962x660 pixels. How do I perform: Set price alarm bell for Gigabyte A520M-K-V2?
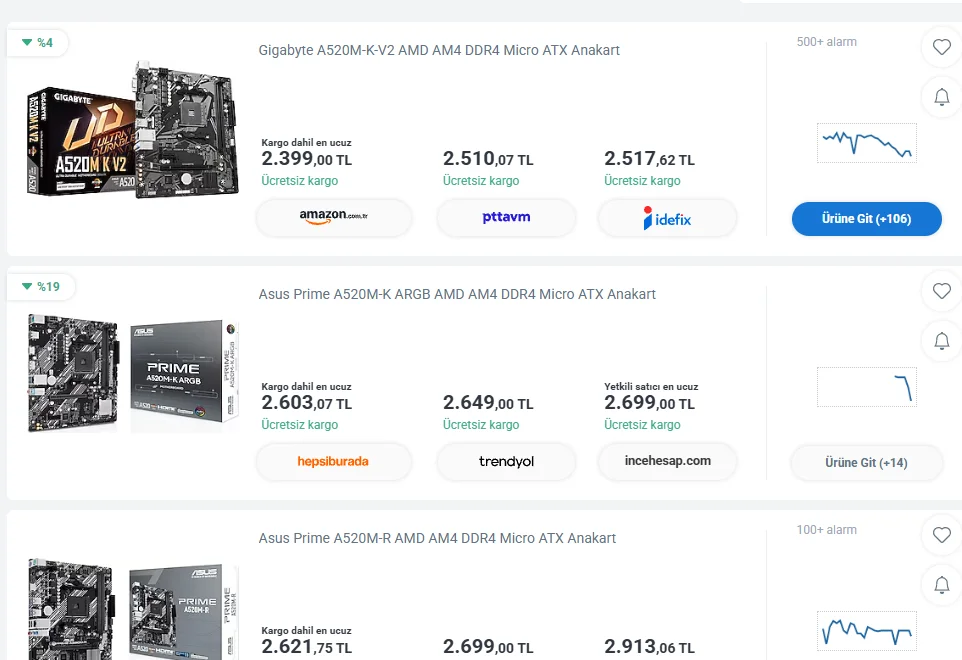(x=941, y=97)
